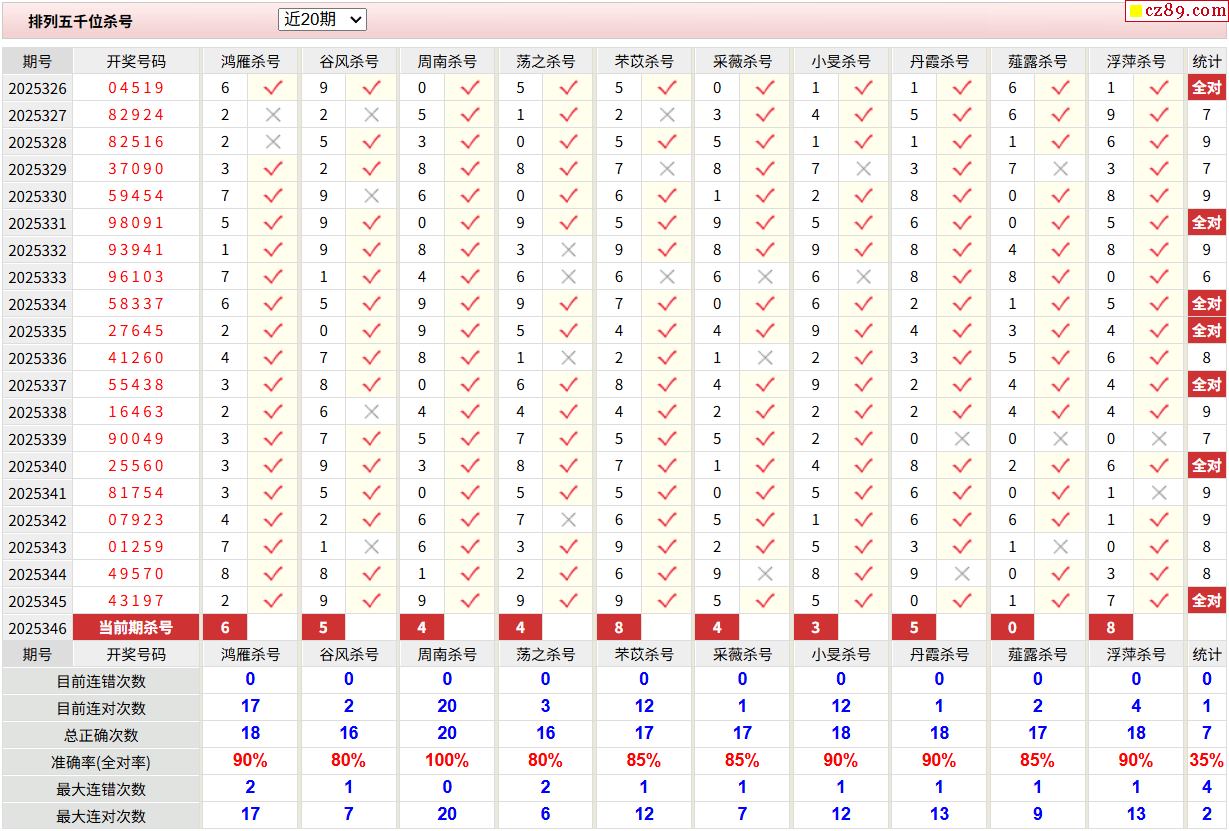This screenshot has height=831, width=1229.
Task: Click the red kill number 0 in row 2025346
Action: [1013, 628]
